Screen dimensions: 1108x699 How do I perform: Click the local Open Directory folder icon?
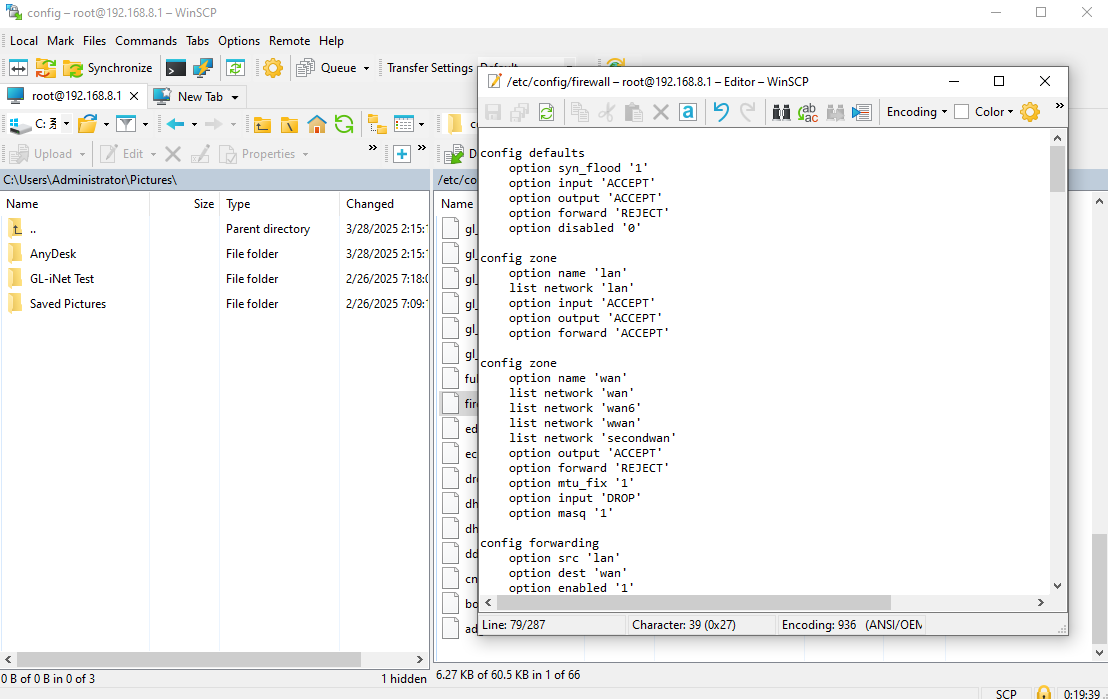pos(88,124)
